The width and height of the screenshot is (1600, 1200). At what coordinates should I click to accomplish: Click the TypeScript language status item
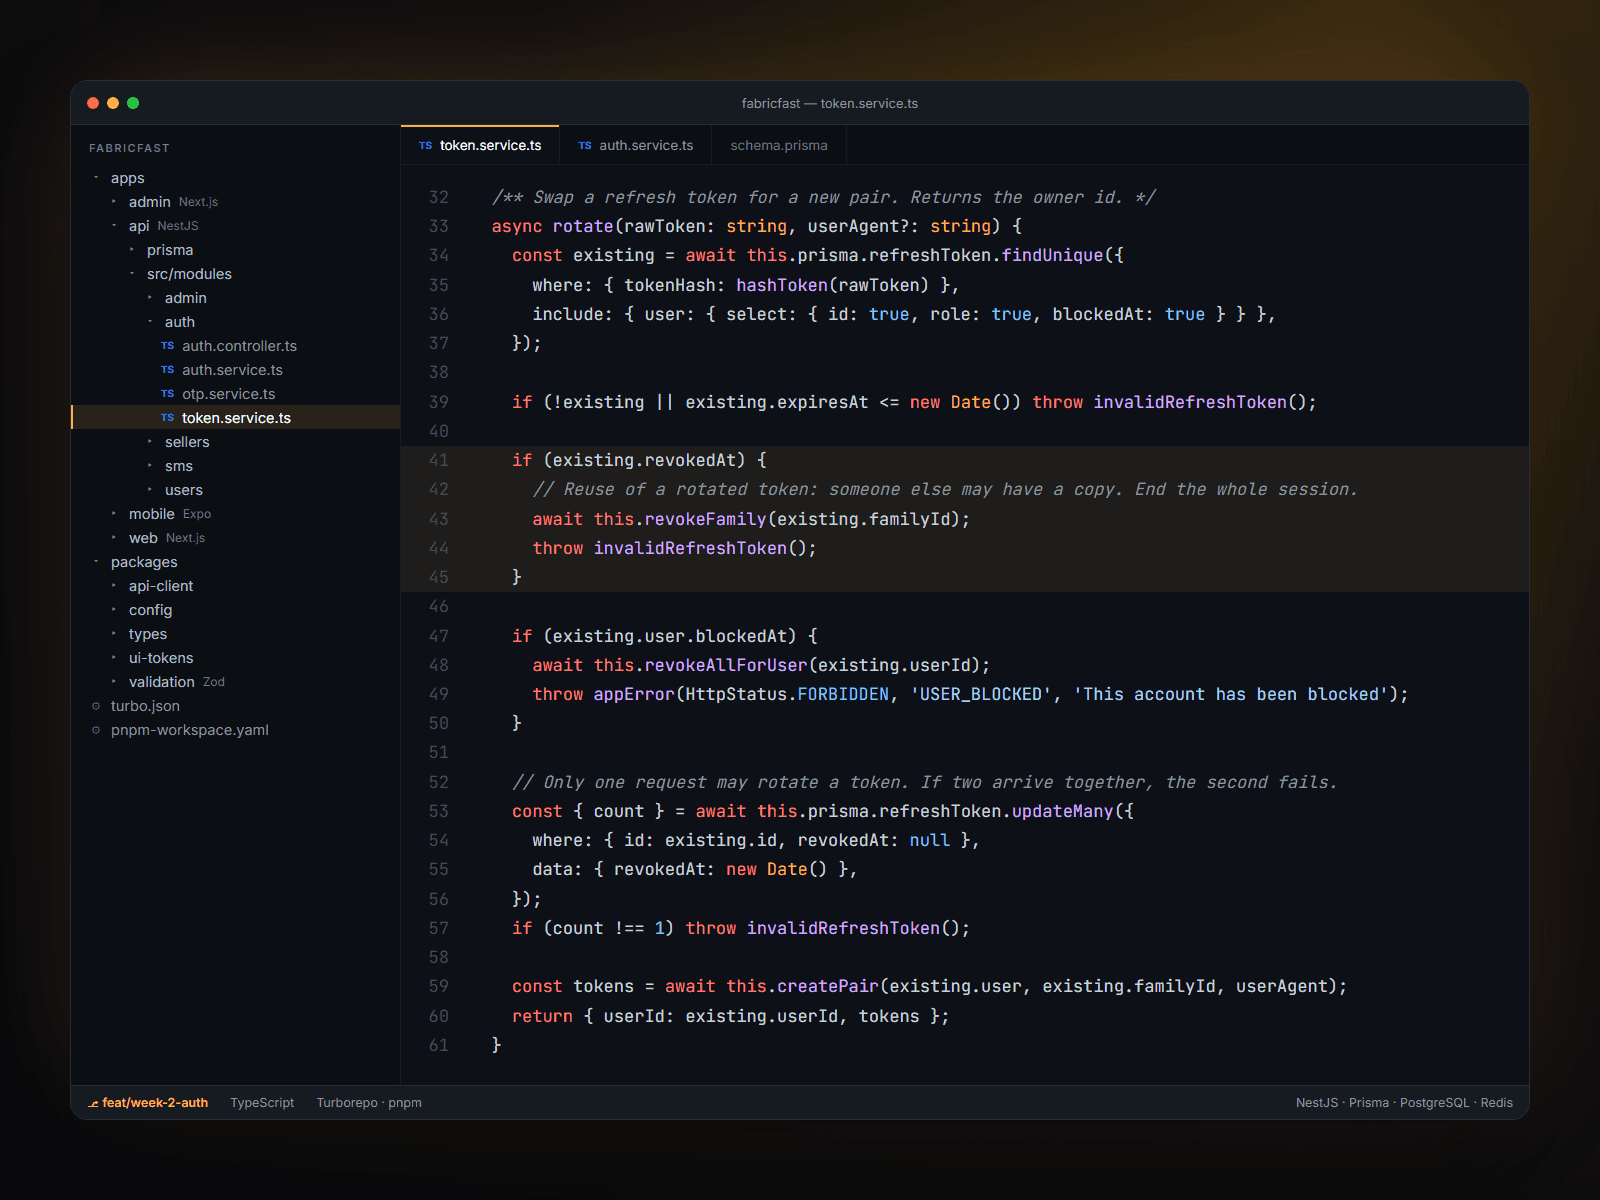click(262, 1103)
